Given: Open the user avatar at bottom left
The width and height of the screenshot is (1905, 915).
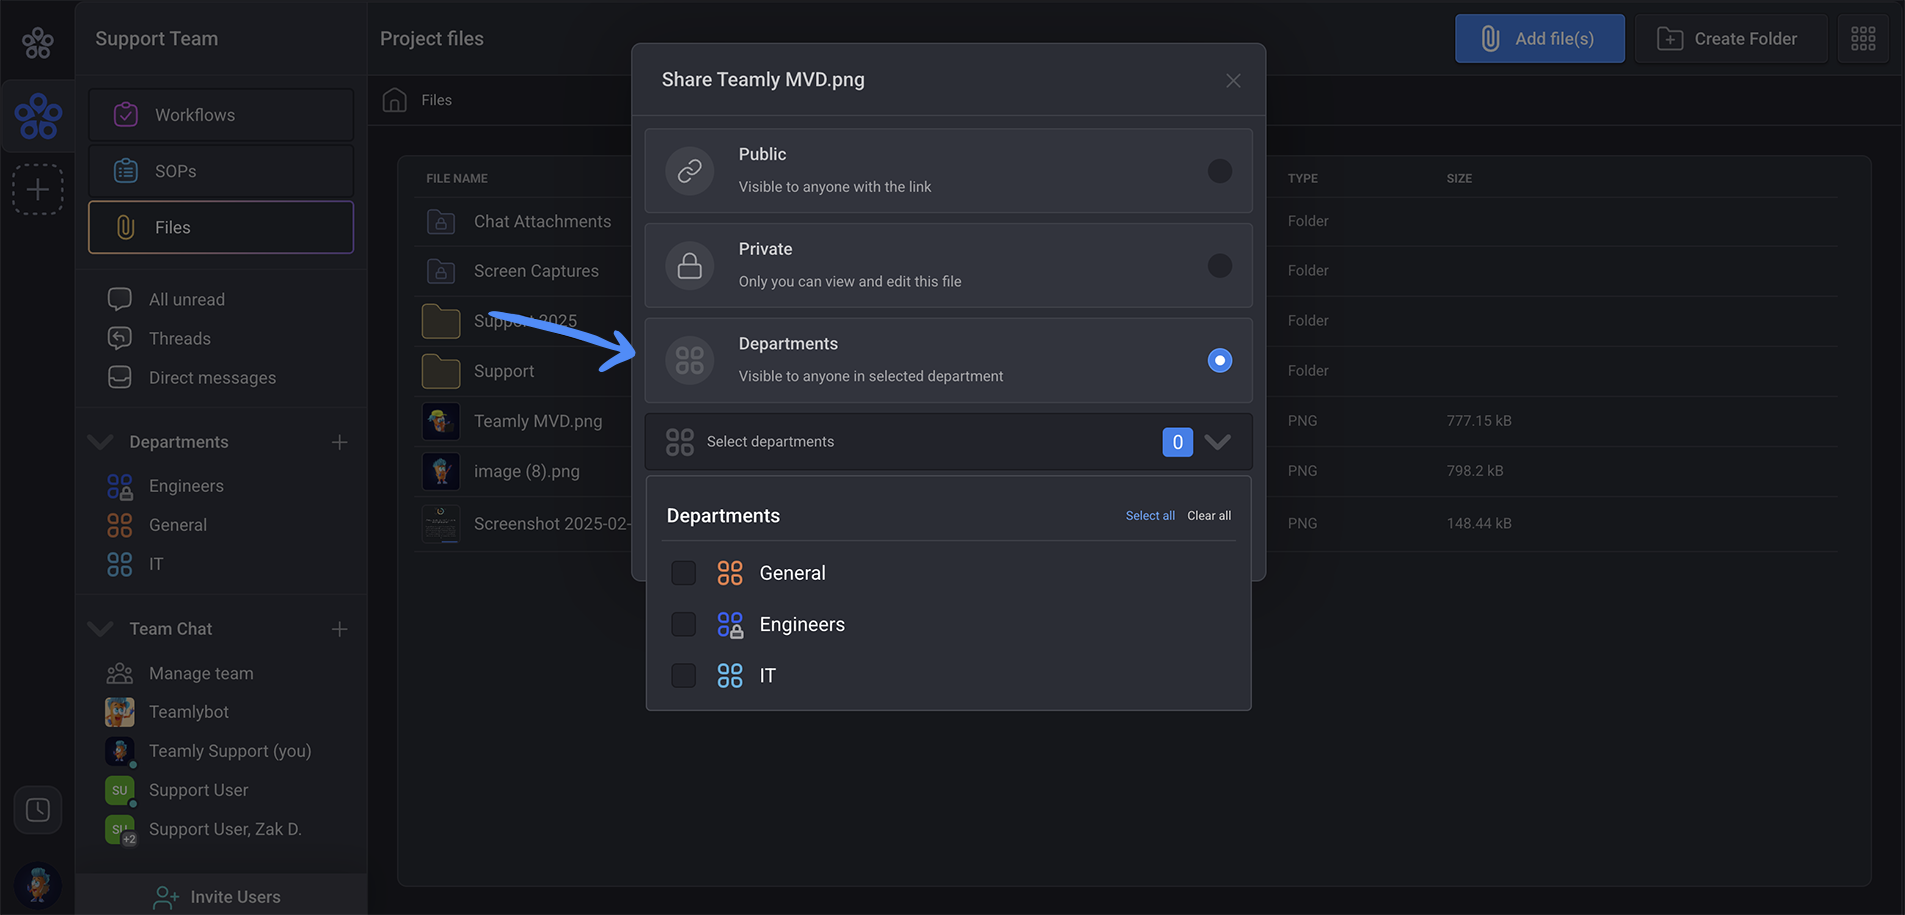Looking at the screenshot, I should 38,885.
